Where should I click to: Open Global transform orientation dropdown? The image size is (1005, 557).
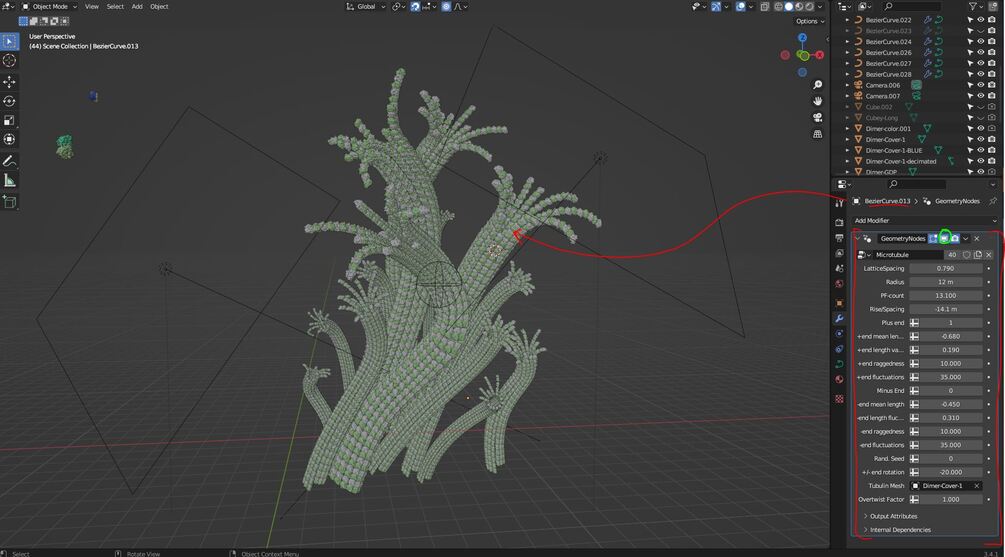tap(365, 6)
